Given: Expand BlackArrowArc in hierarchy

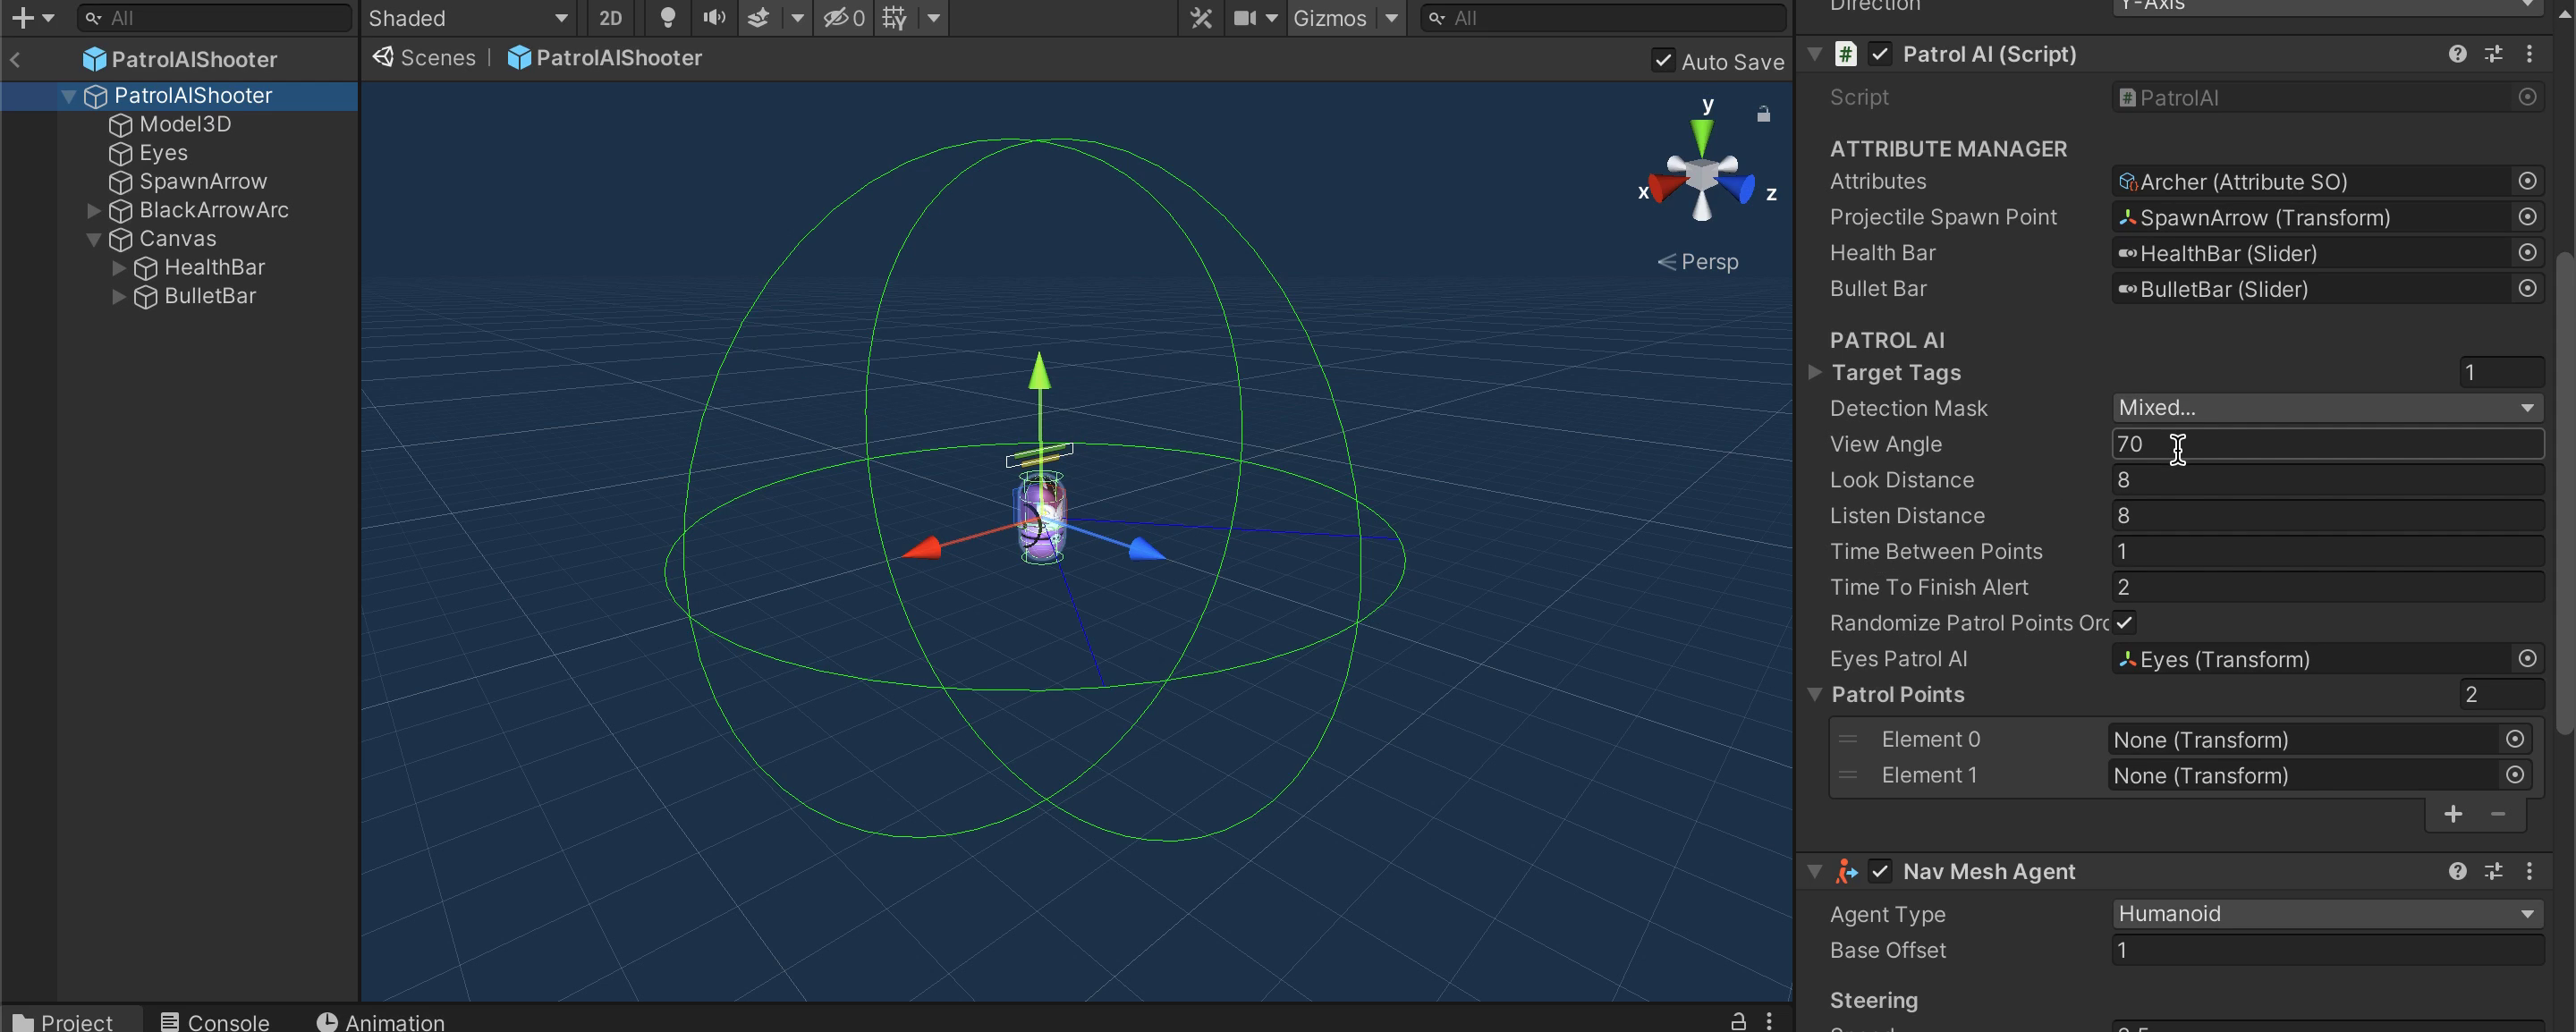Looking at the screenshot, I should 93,211.
